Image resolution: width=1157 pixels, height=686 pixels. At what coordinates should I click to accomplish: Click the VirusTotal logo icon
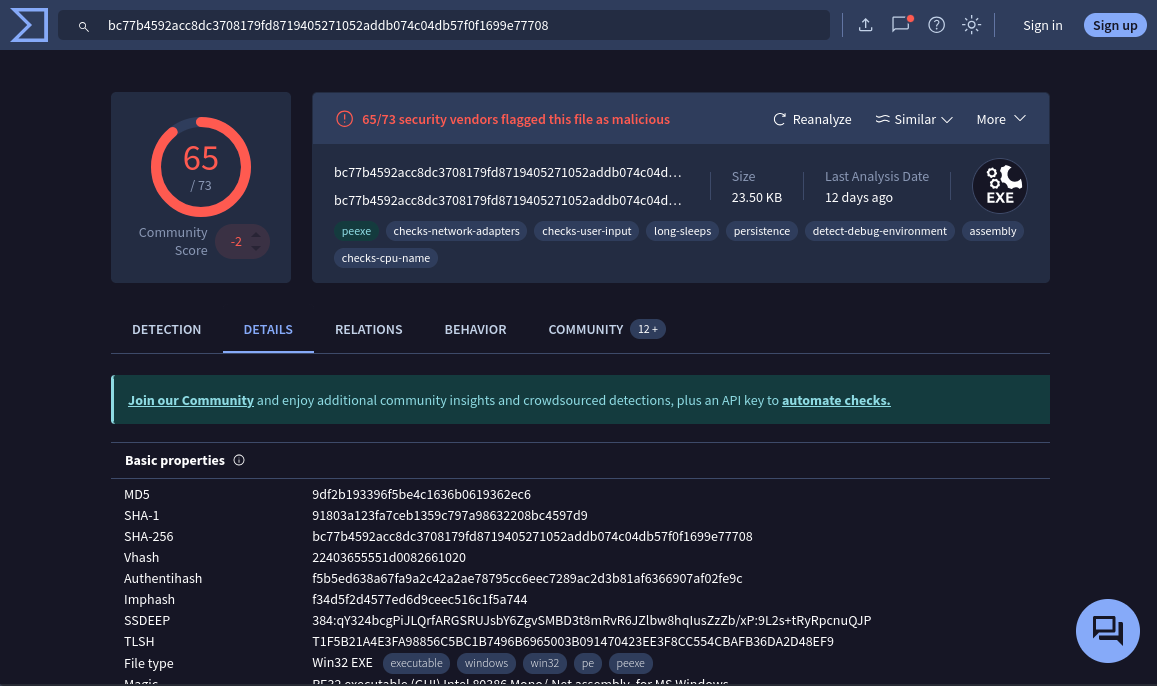(28, 25)
